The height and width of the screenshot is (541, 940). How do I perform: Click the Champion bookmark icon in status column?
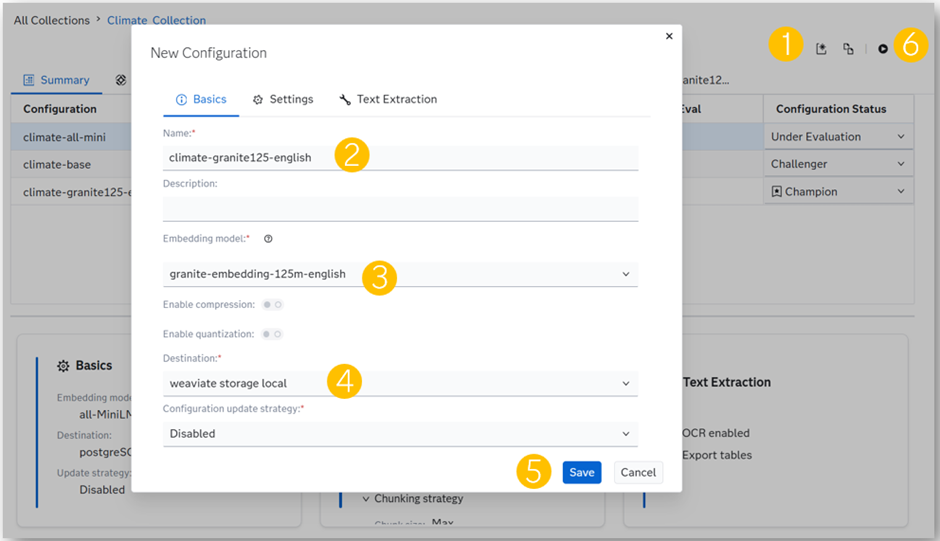(x=777, y=191)
